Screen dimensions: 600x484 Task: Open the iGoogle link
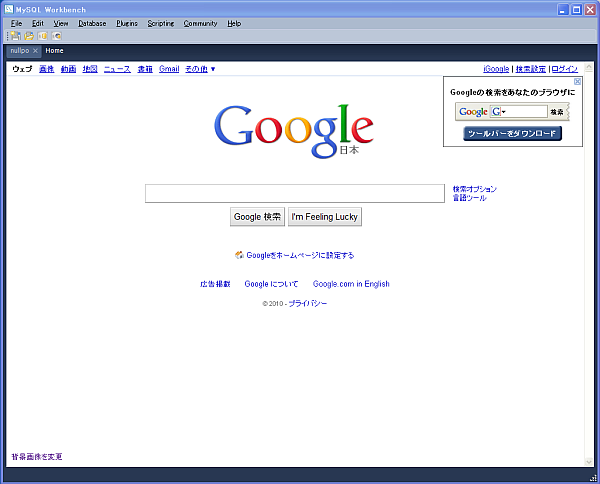pos(496,69)
